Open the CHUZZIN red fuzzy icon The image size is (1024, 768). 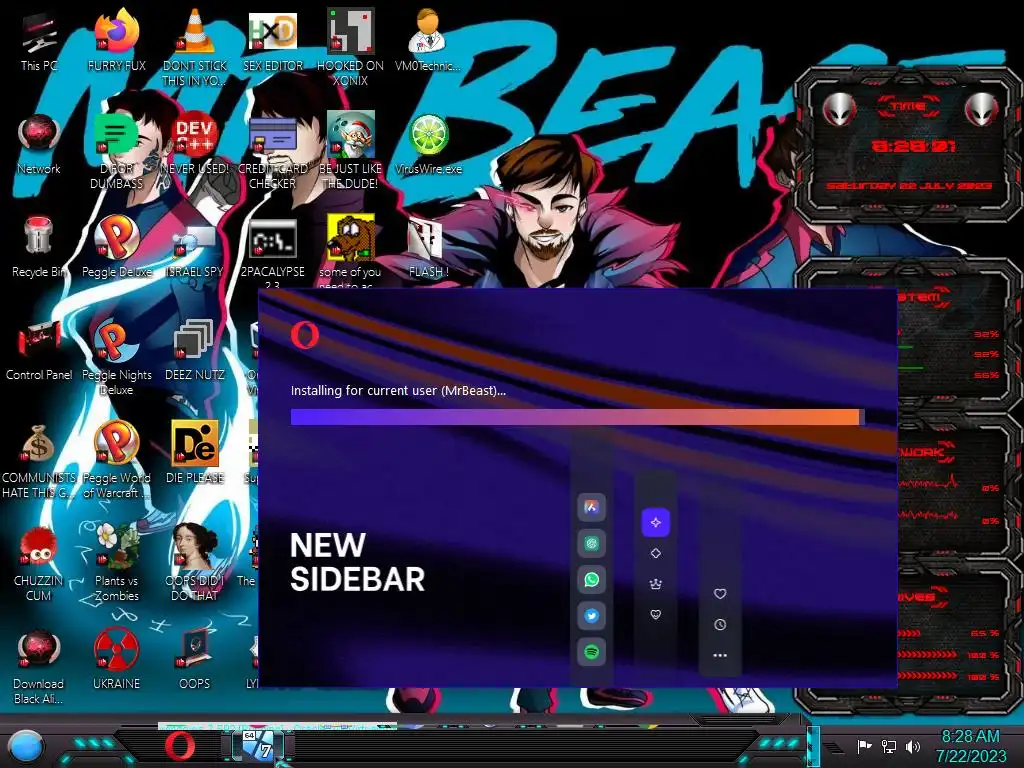coord(39,562)
